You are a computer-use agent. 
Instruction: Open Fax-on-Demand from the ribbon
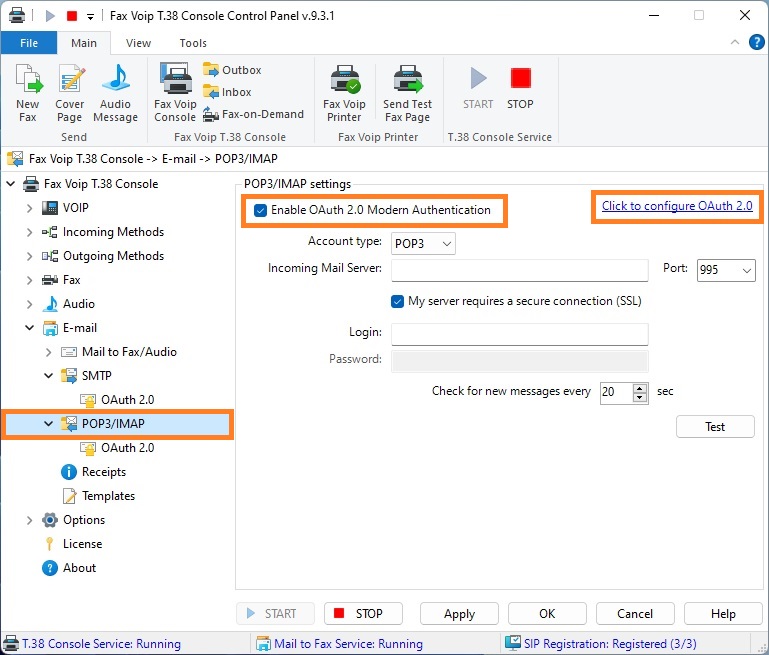pyautogui.click(x=254, y=114)
